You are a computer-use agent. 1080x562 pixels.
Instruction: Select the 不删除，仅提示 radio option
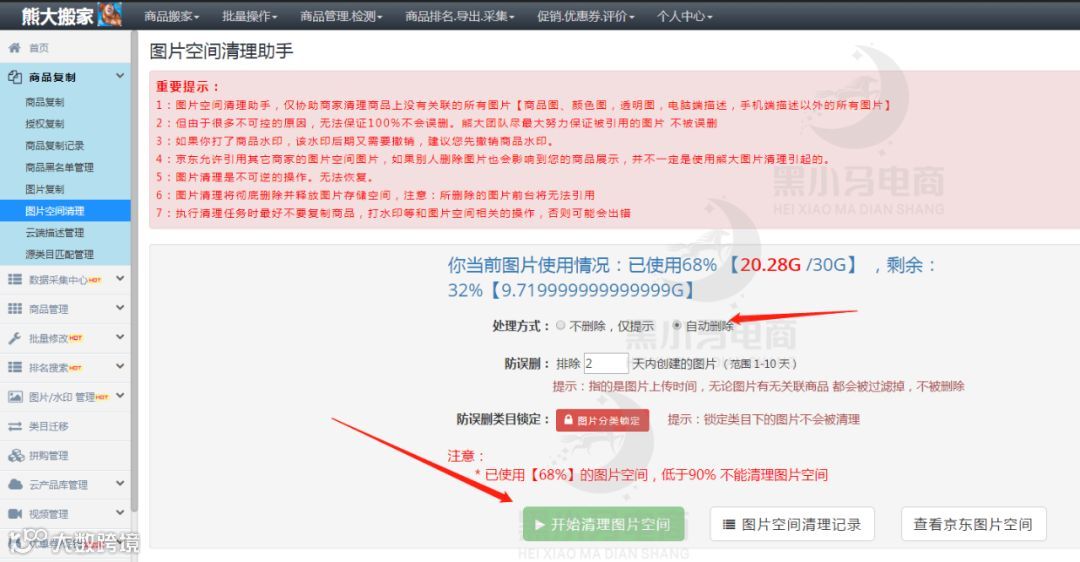(561, 325)
